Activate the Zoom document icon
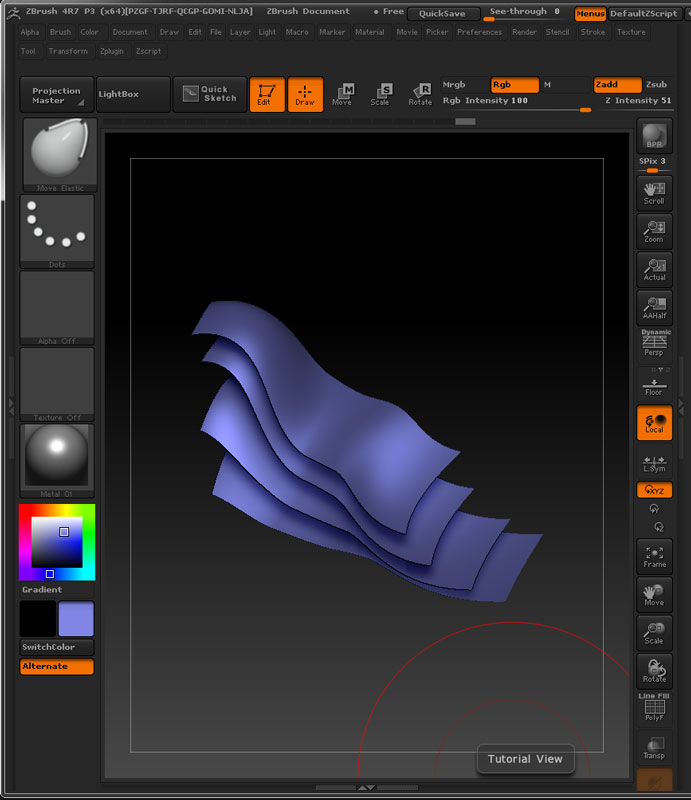 [x=654, y=231]
